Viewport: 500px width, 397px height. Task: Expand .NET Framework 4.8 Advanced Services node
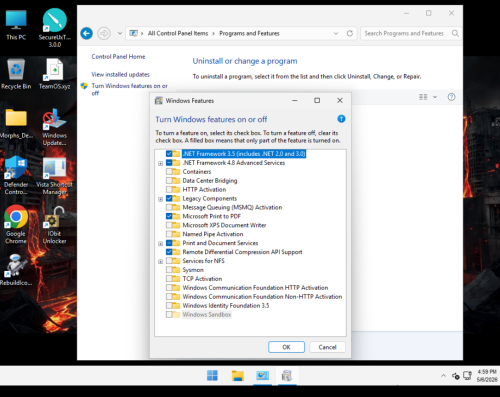point(160,163)
